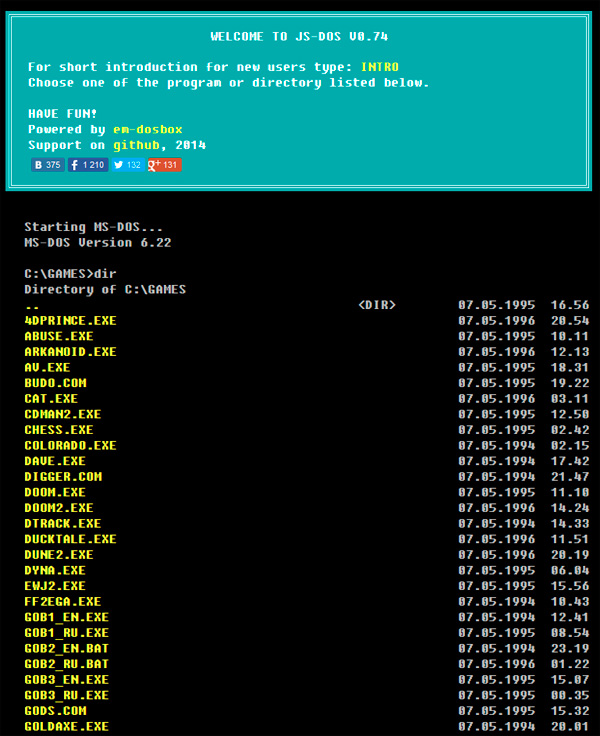Image resolution: width=600 pixels, height=736 pixels.
Task: Select DUNE2.EXE in the list
Action: tap(58, 555)
